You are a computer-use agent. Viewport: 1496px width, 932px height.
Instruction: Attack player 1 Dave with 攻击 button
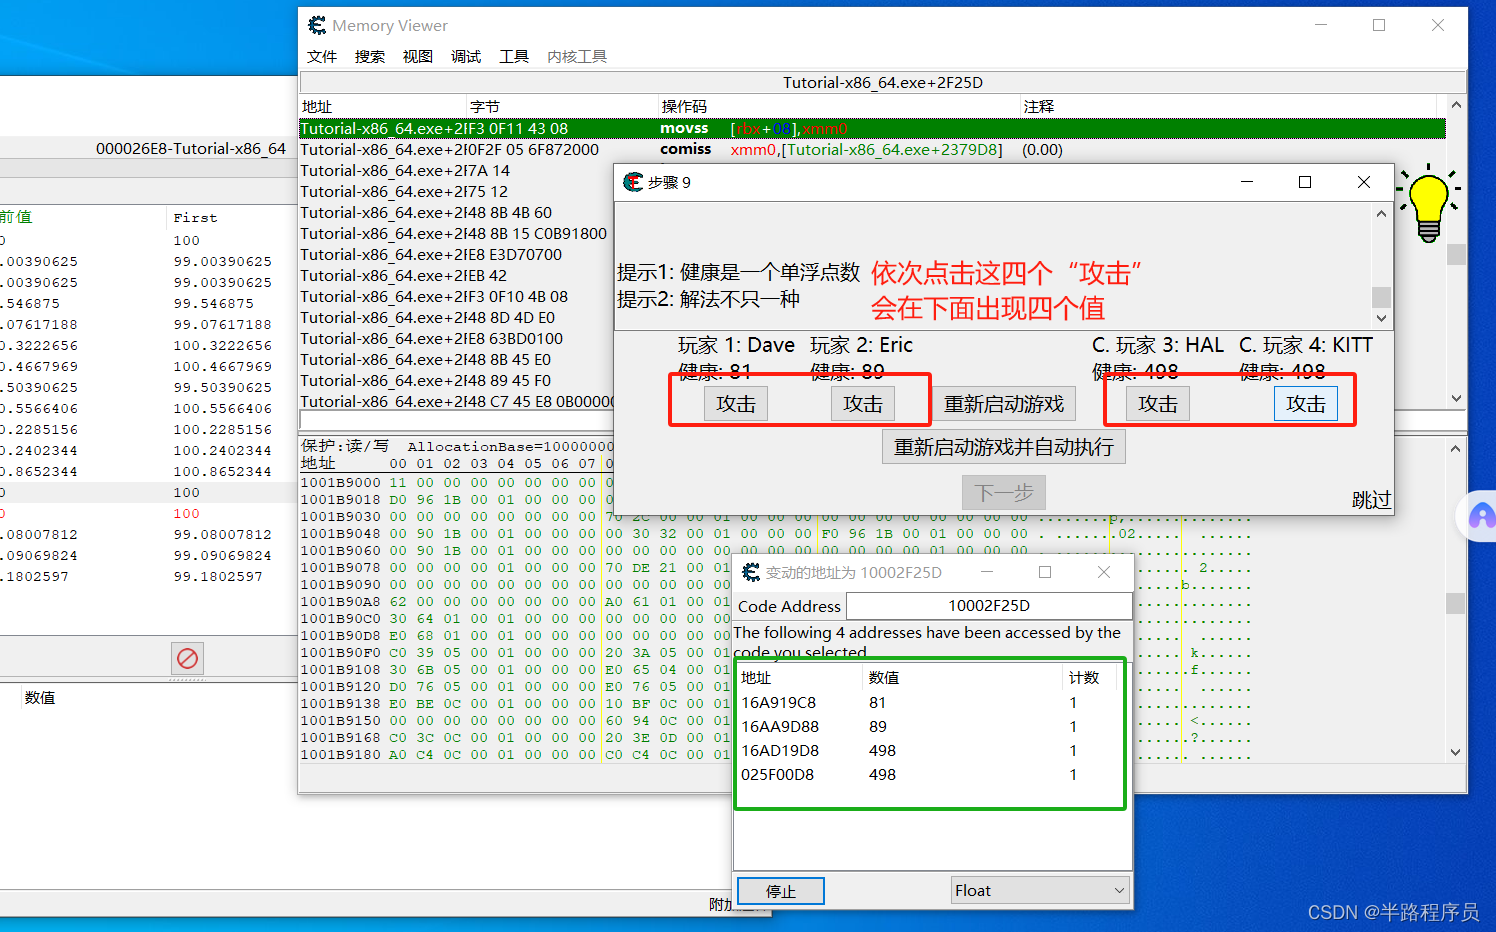click(736, 404)
